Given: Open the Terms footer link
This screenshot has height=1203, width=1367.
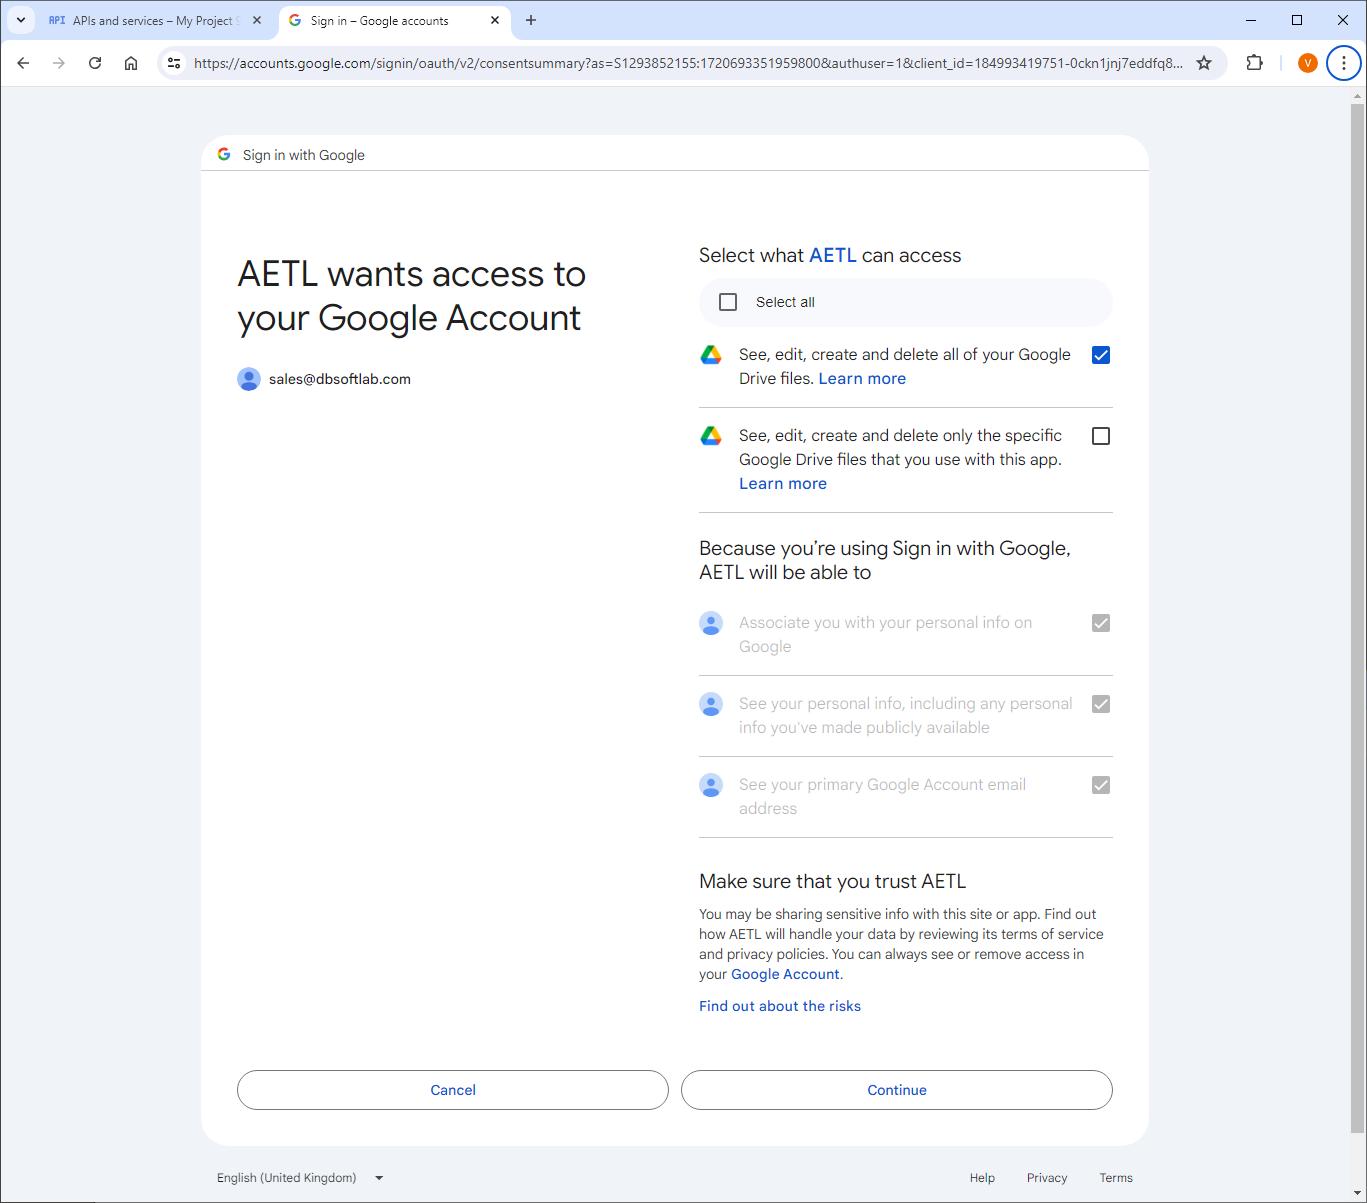Looking at the screenshot, I should click(x=1116, y=1178).
